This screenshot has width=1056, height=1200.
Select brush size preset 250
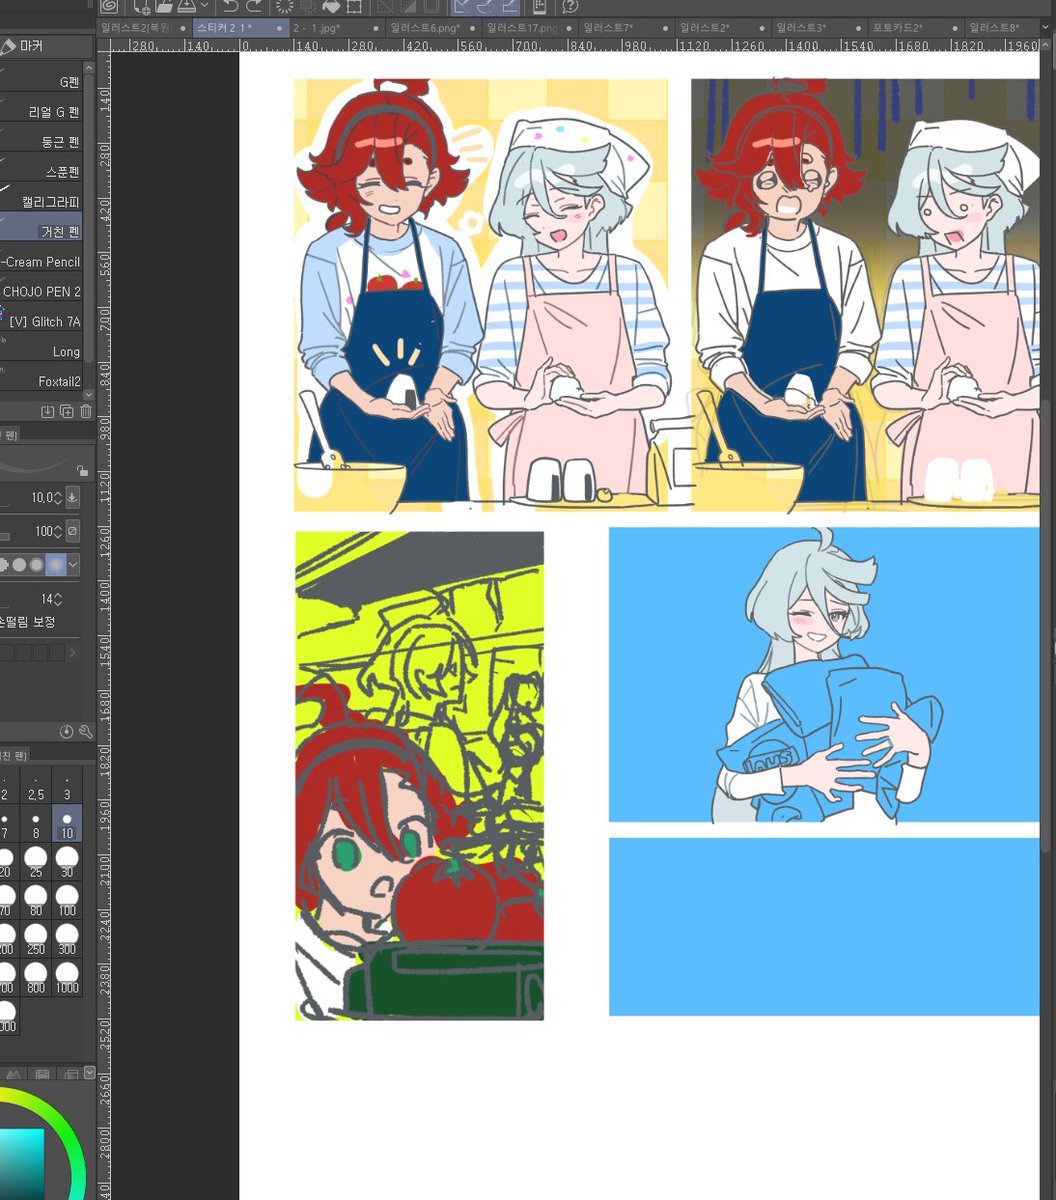coord(36,939)
